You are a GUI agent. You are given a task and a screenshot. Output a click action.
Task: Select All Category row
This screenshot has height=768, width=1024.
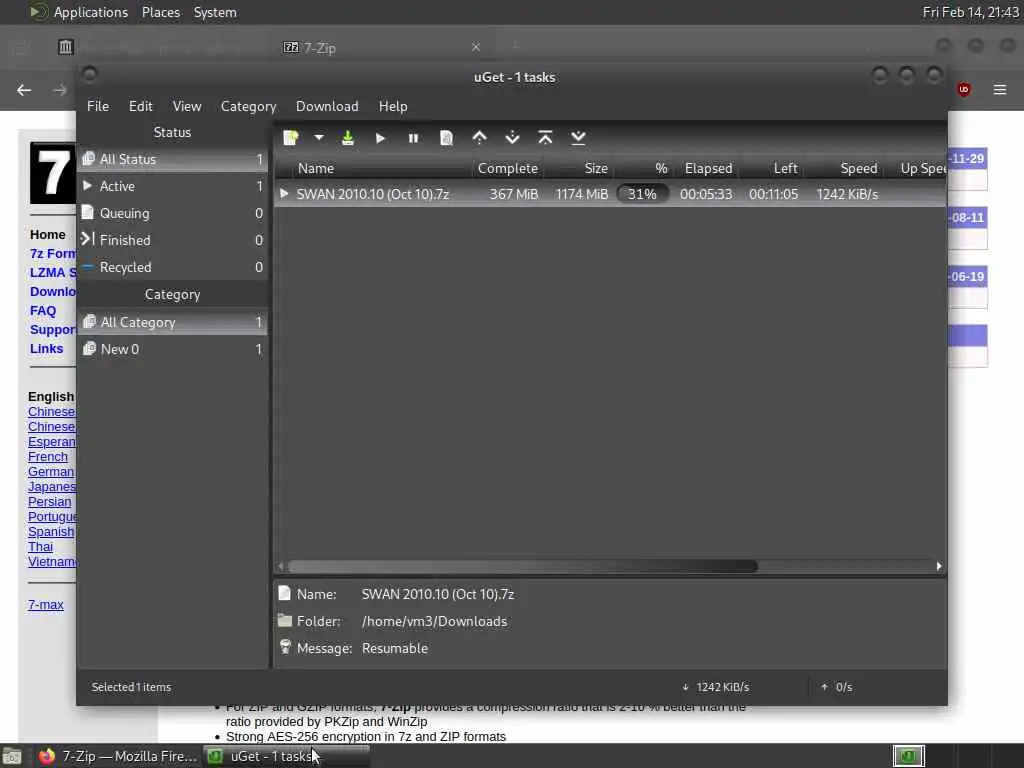(172, 322)
